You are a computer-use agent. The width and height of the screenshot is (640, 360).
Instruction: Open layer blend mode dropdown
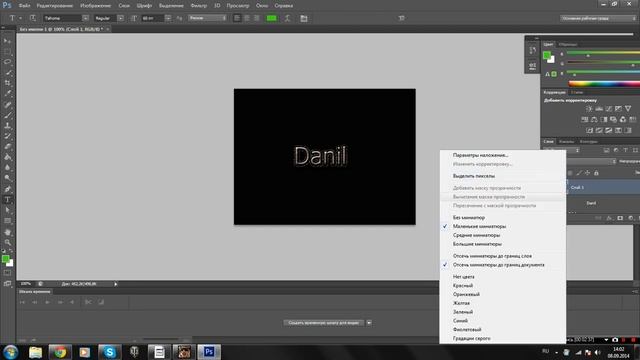pos(591,162)
